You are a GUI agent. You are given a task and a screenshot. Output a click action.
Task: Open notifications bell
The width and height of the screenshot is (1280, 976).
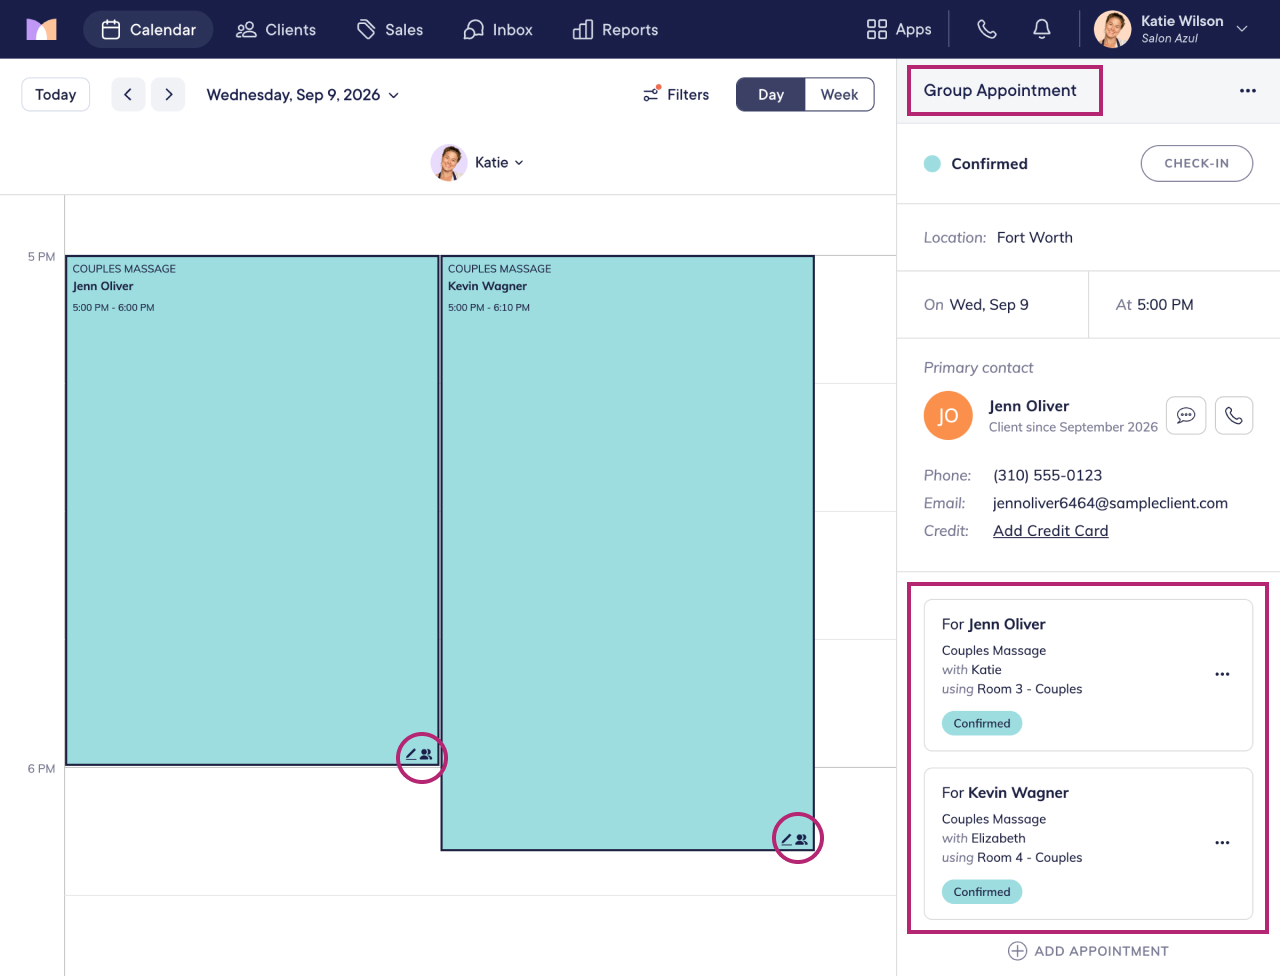coord(1041,29)
